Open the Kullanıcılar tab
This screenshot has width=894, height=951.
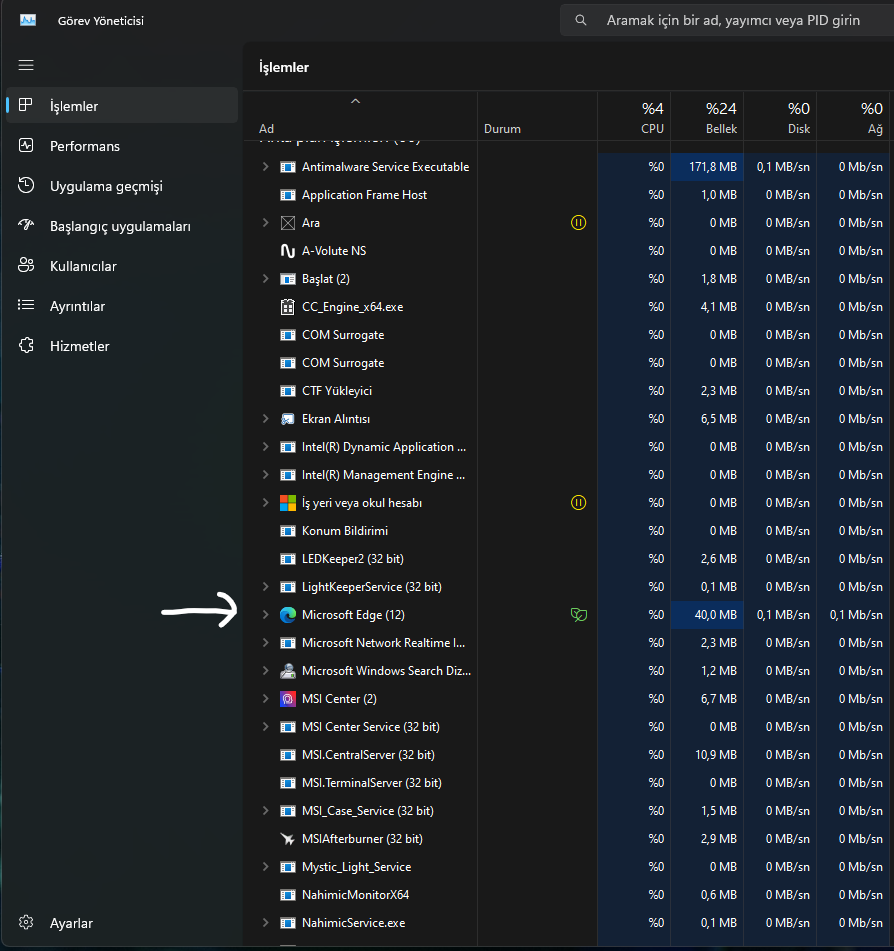pos(121,266)
